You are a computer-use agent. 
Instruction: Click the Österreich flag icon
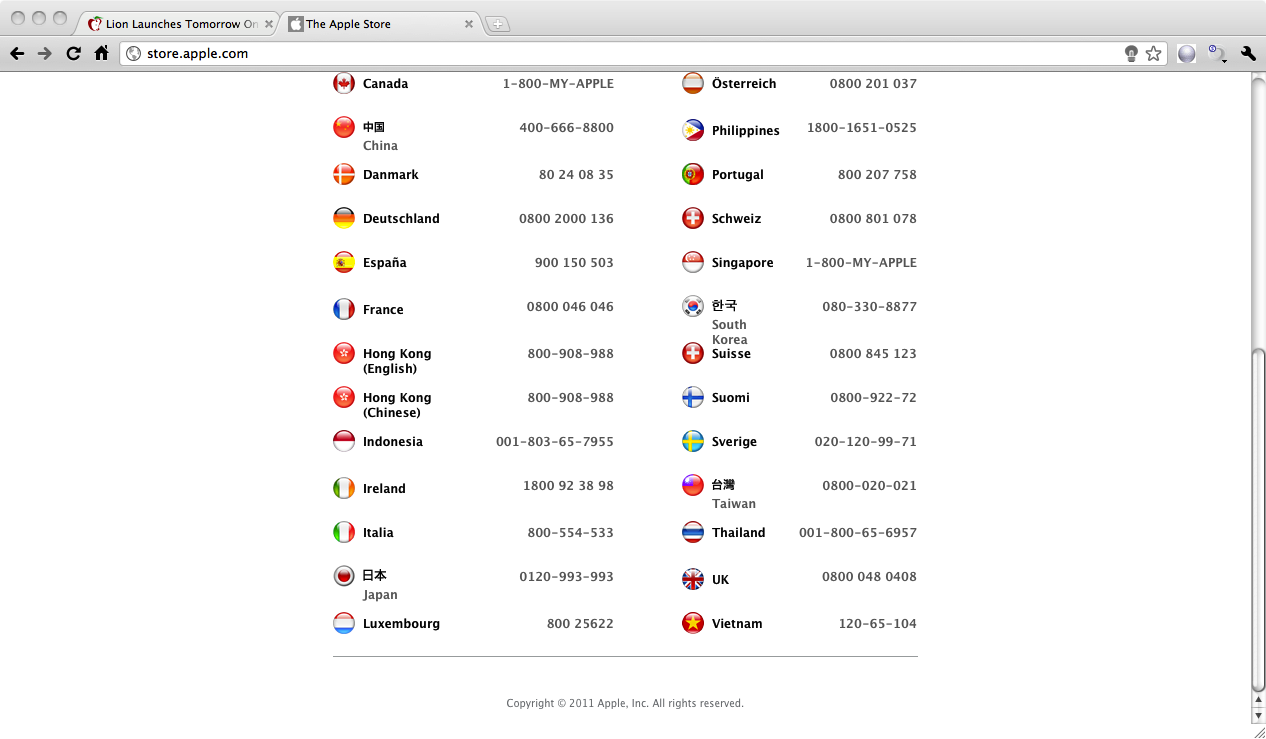pyautogui.click(x=693, y=83)
